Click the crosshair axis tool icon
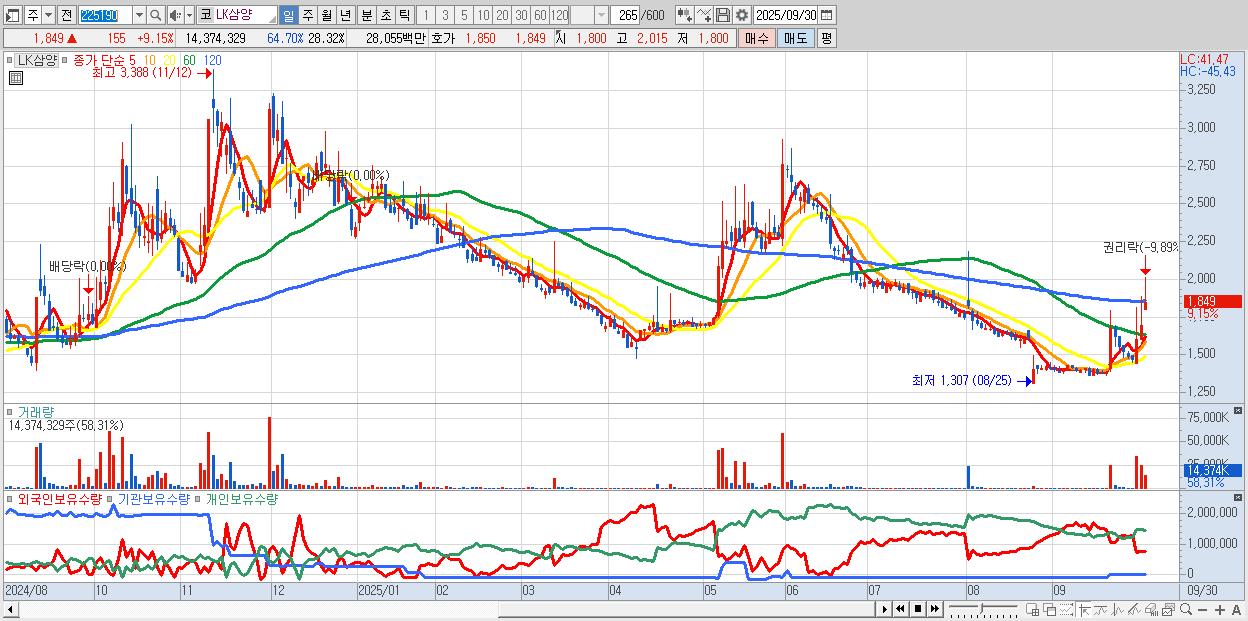Viewport: 1248px width, 621px height. tap(1084, 609)
